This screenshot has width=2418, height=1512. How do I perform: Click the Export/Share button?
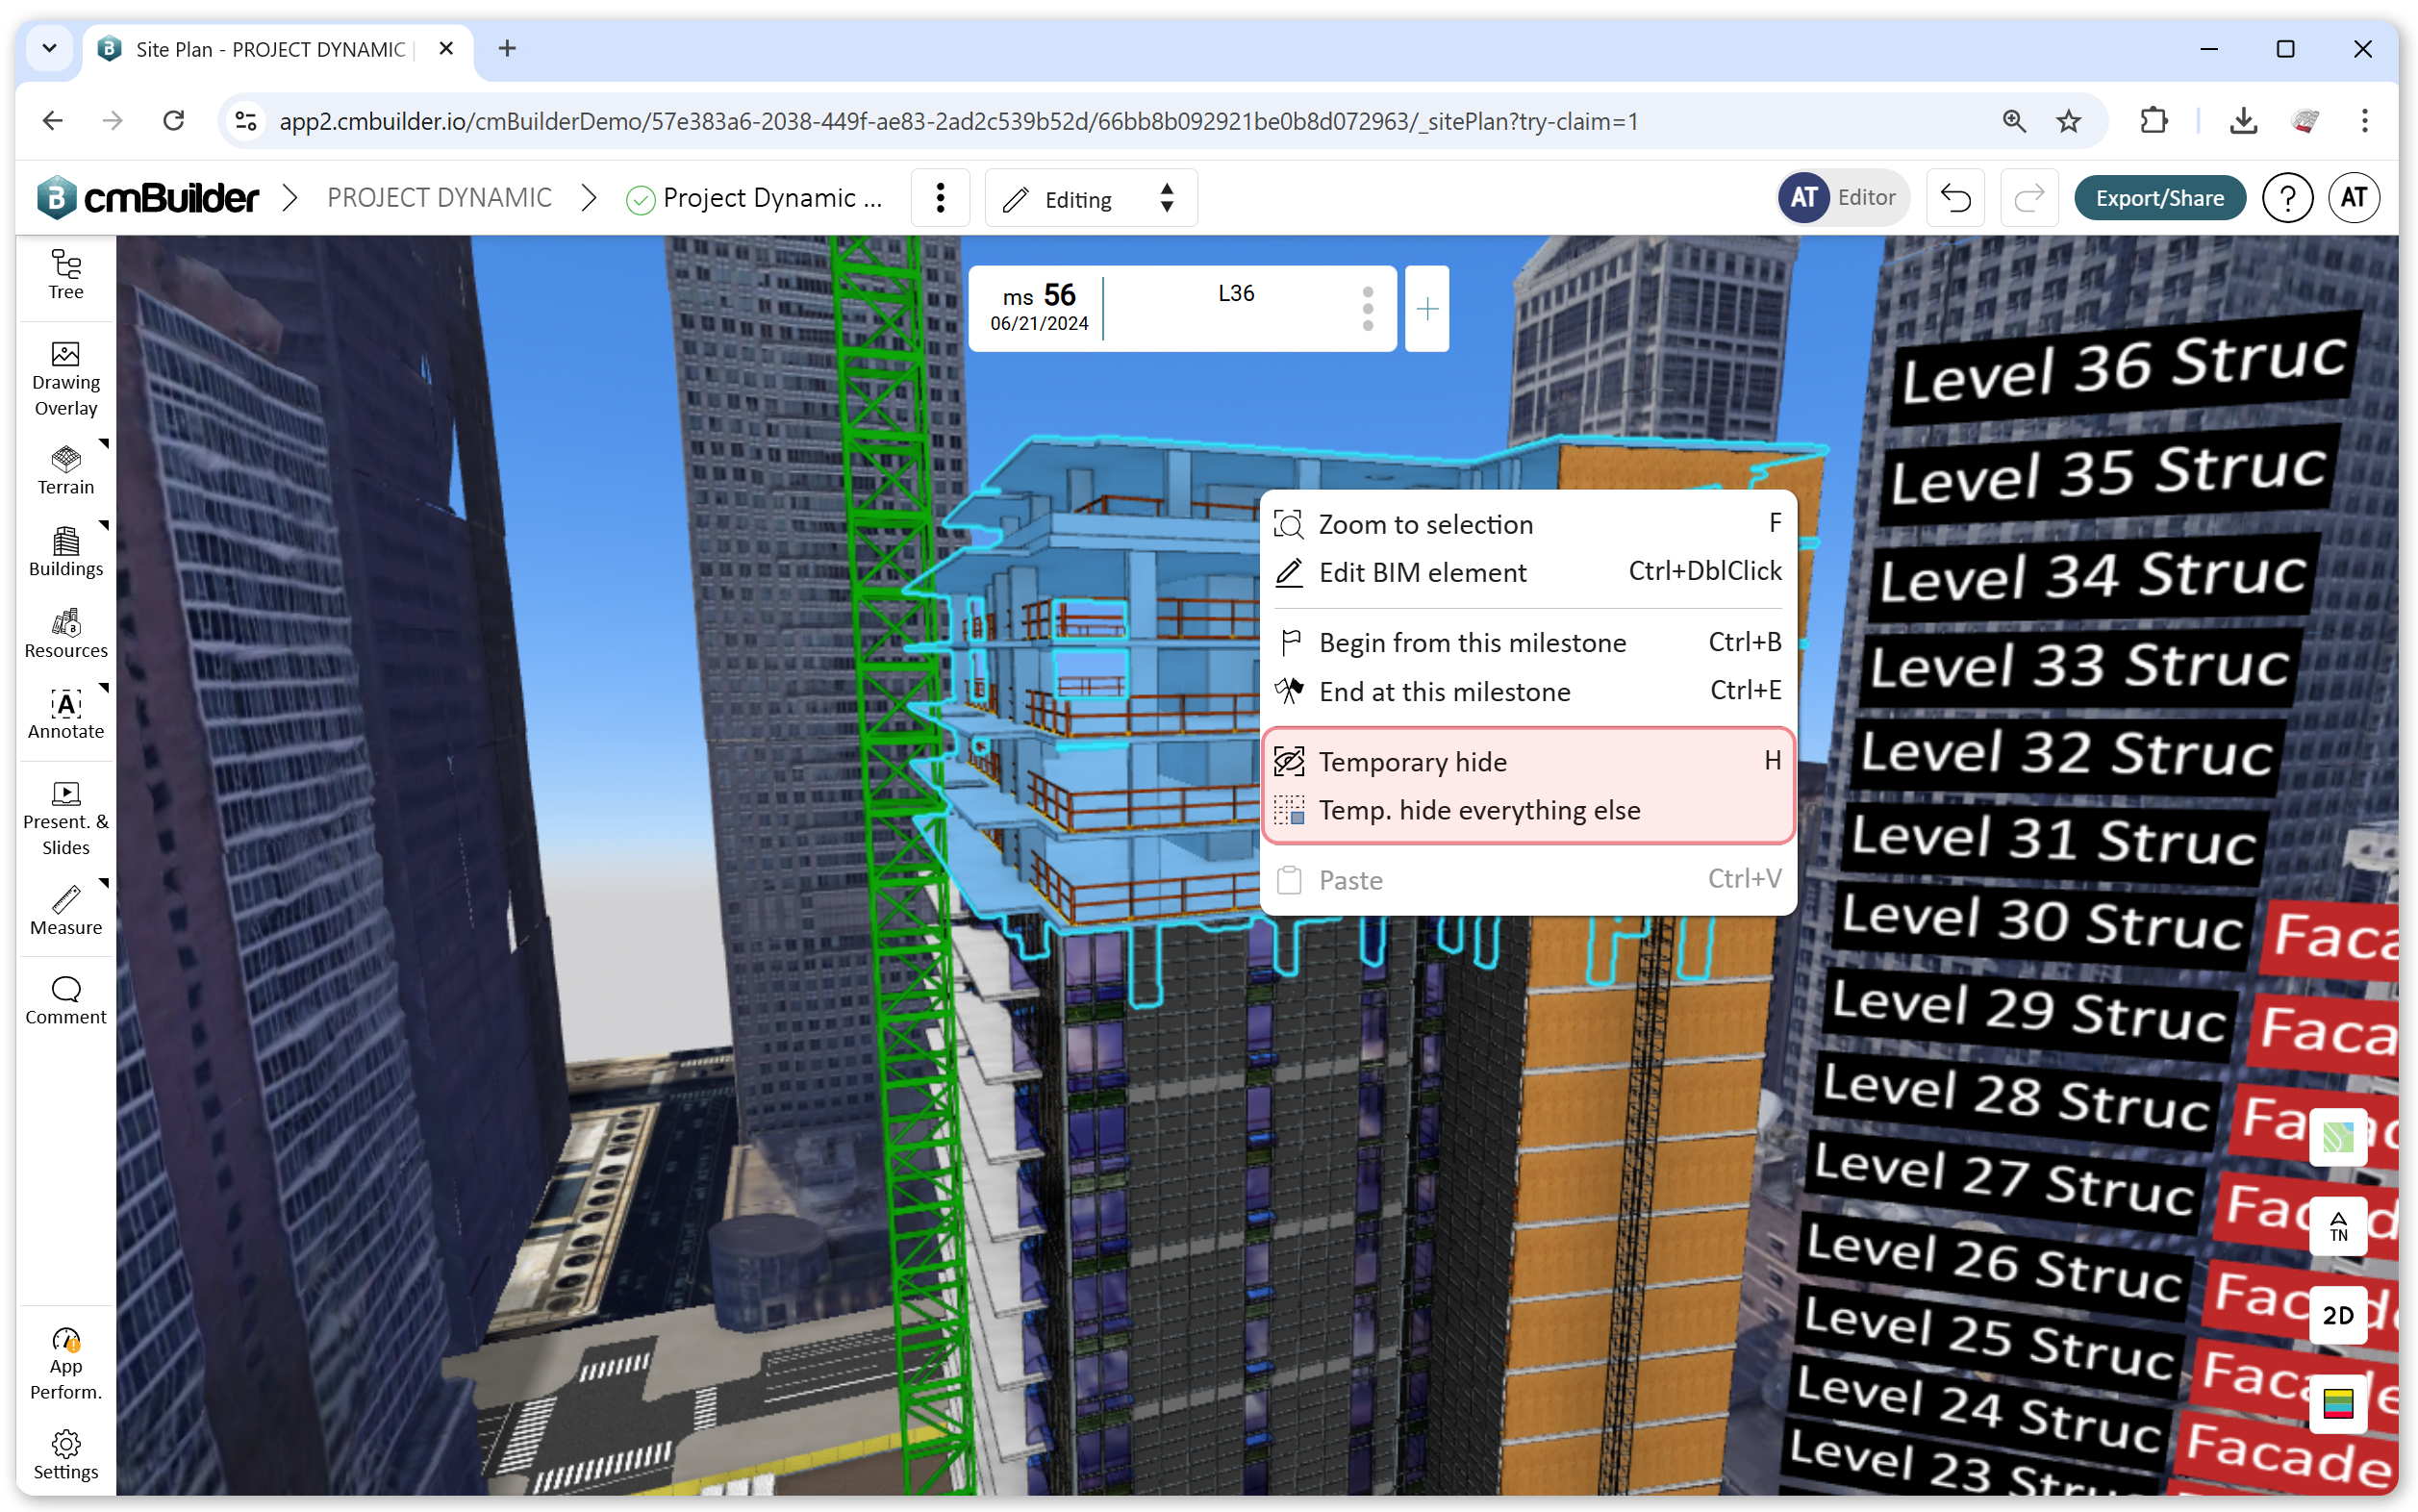tap(2159, 198)
